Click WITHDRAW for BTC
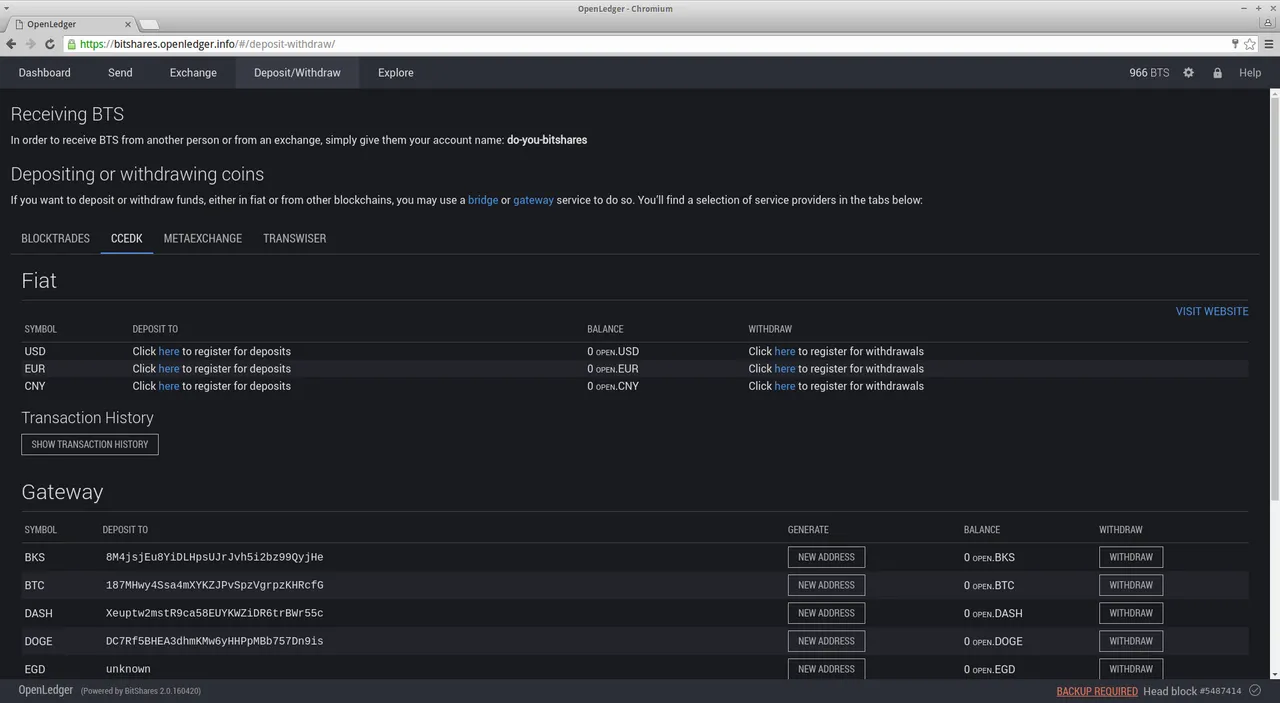 click(x=1131, y=585)
